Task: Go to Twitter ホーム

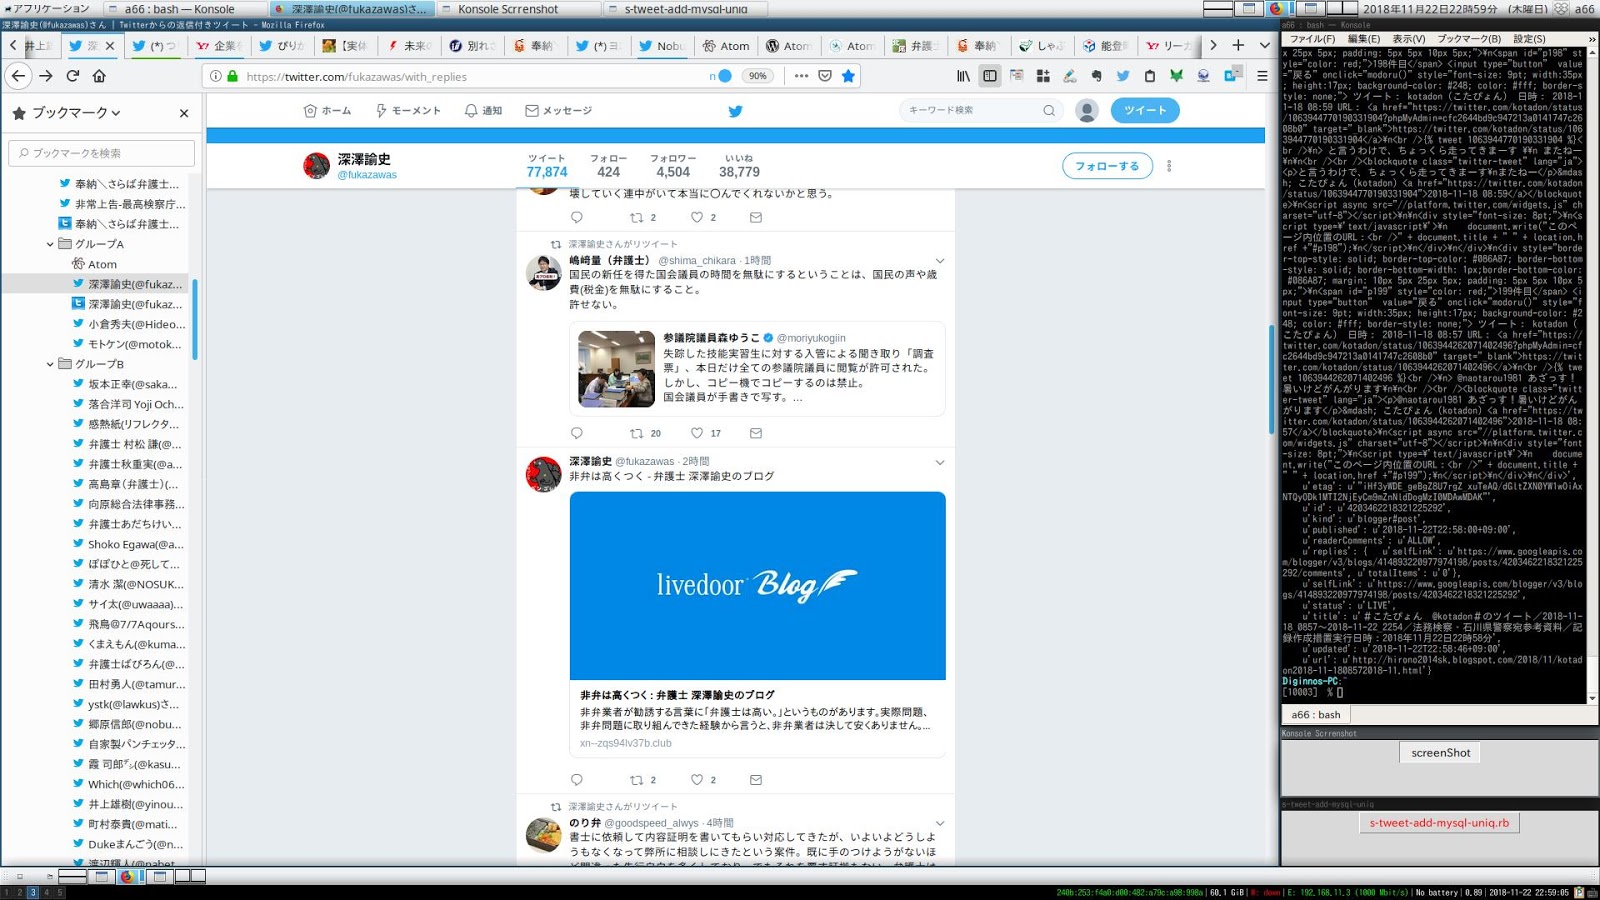Action: pyautogui.click(x=328, y=110)
